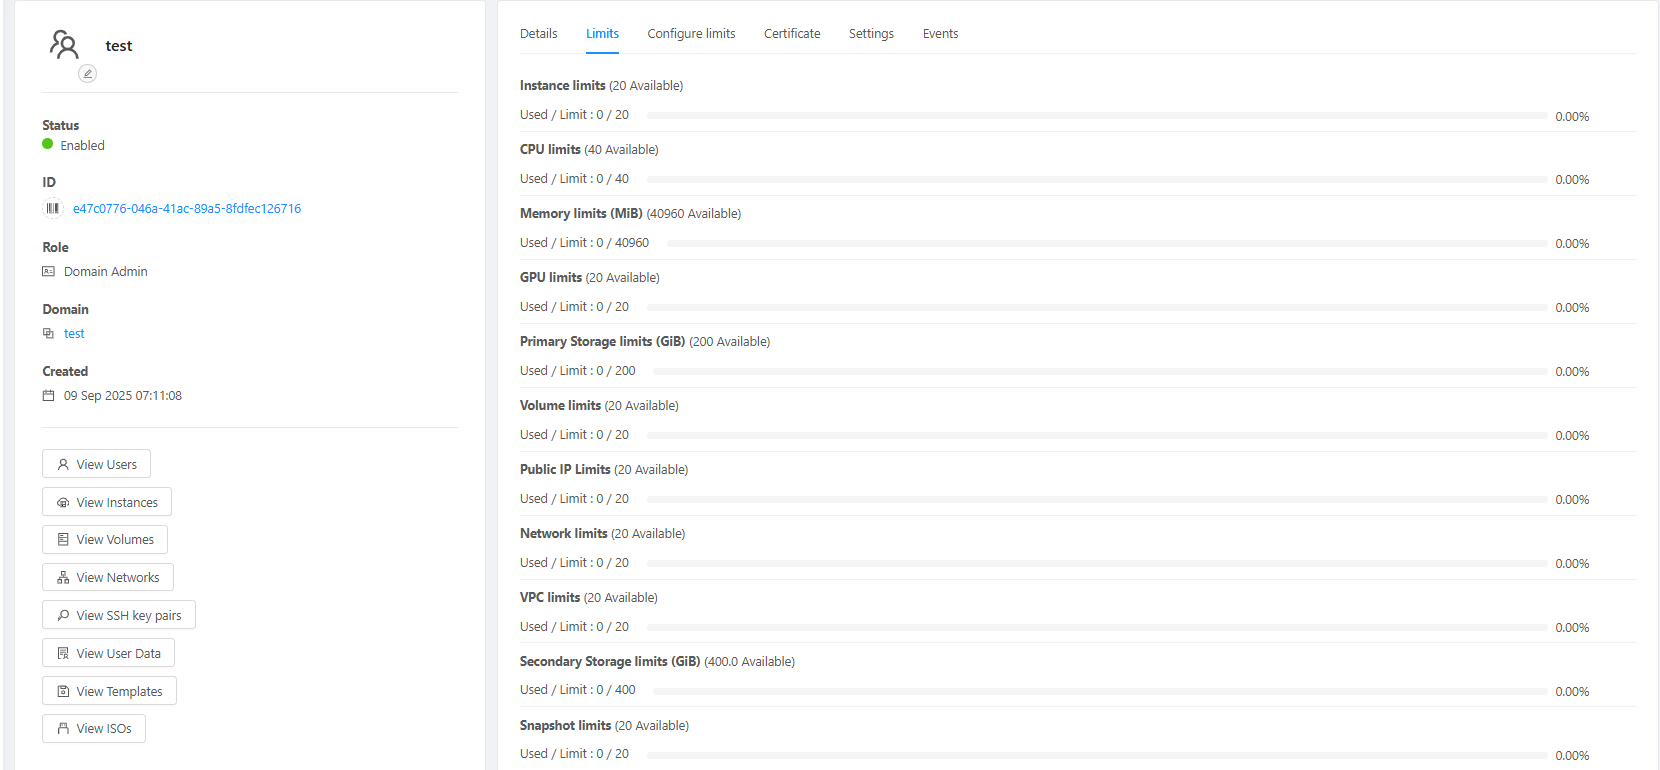Switch to the Details tab
1660x770 pixels.
(538, 34)
